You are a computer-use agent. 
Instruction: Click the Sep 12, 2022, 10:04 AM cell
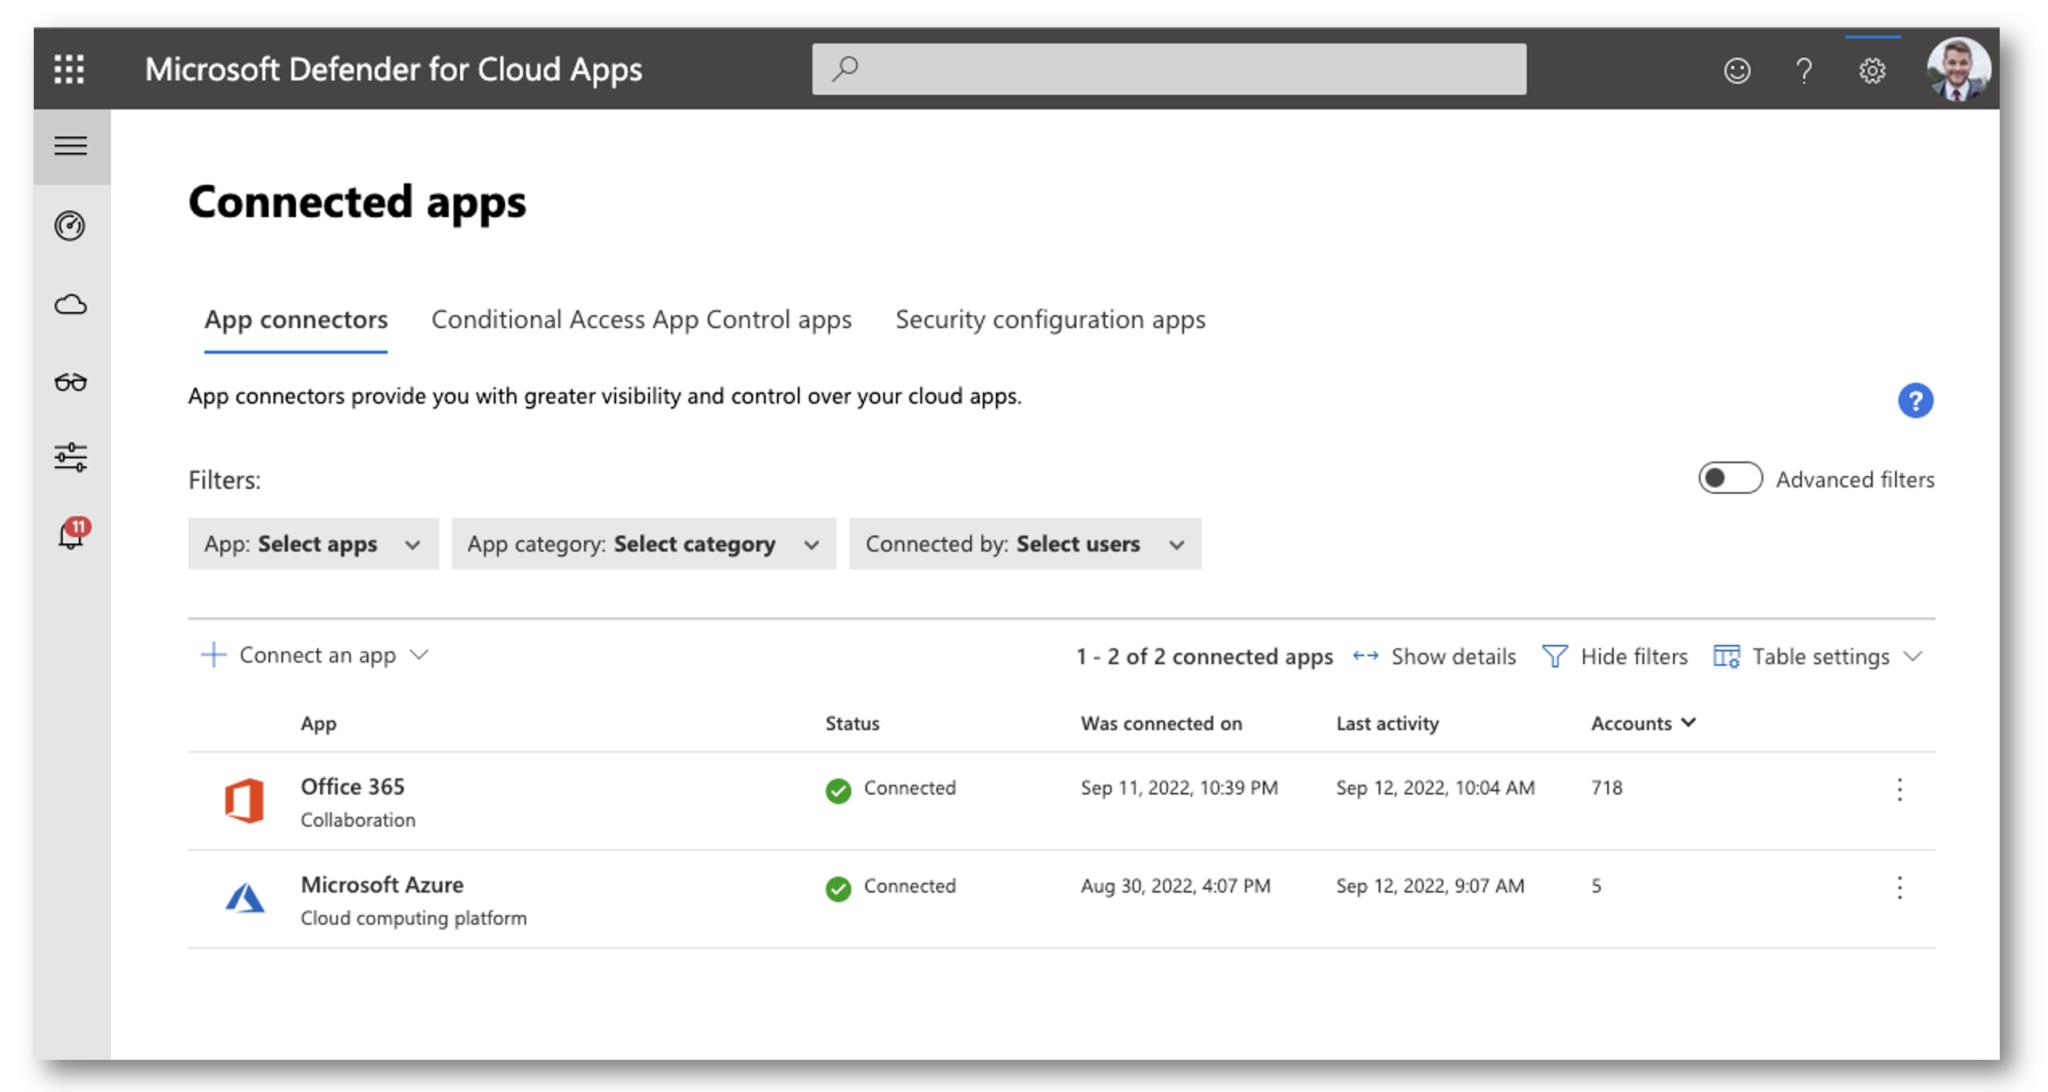pos(1435,788)
